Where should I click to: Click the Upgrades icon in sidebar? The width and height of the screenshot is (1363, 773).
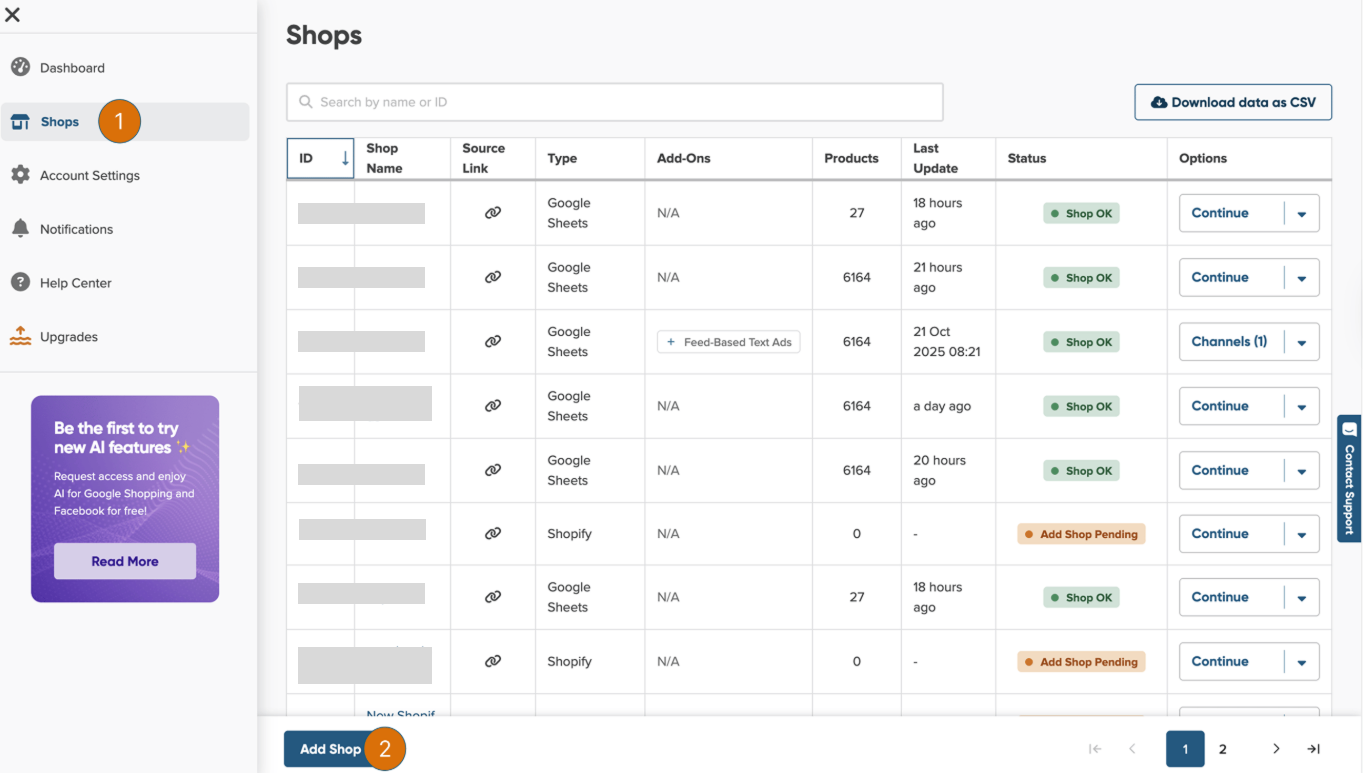(20, 337)
